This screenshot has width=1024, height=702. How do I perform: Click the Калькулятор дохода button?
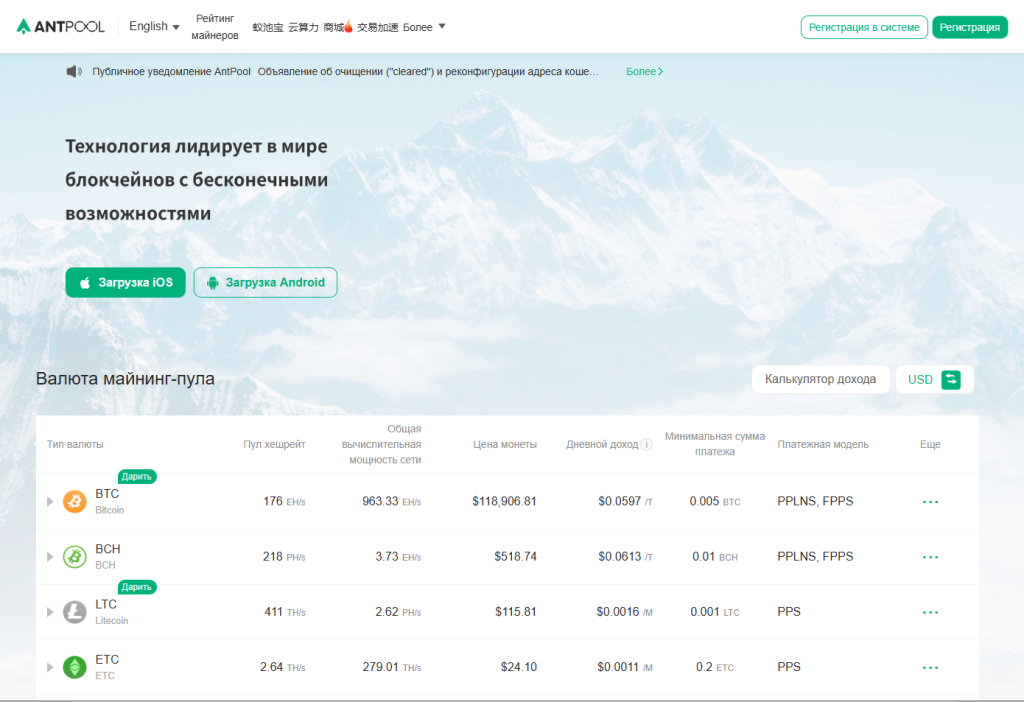point(820,380)
